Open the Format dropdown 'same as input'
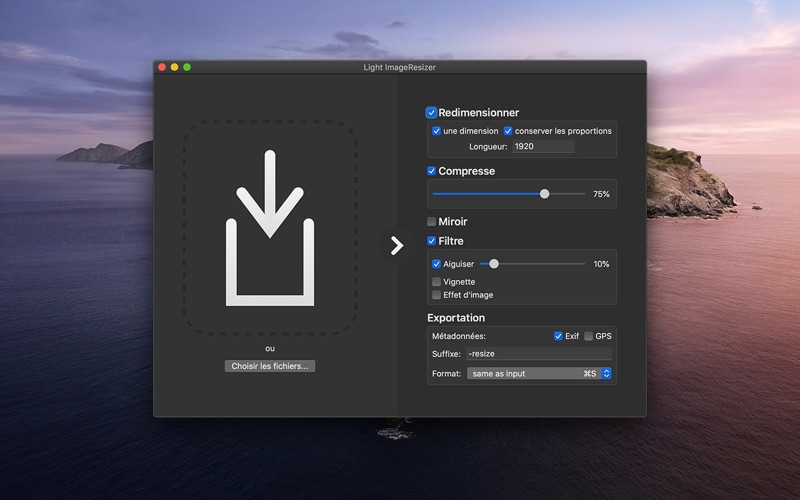The width and height of the screenshot is (800, 500). pos(539,373)
